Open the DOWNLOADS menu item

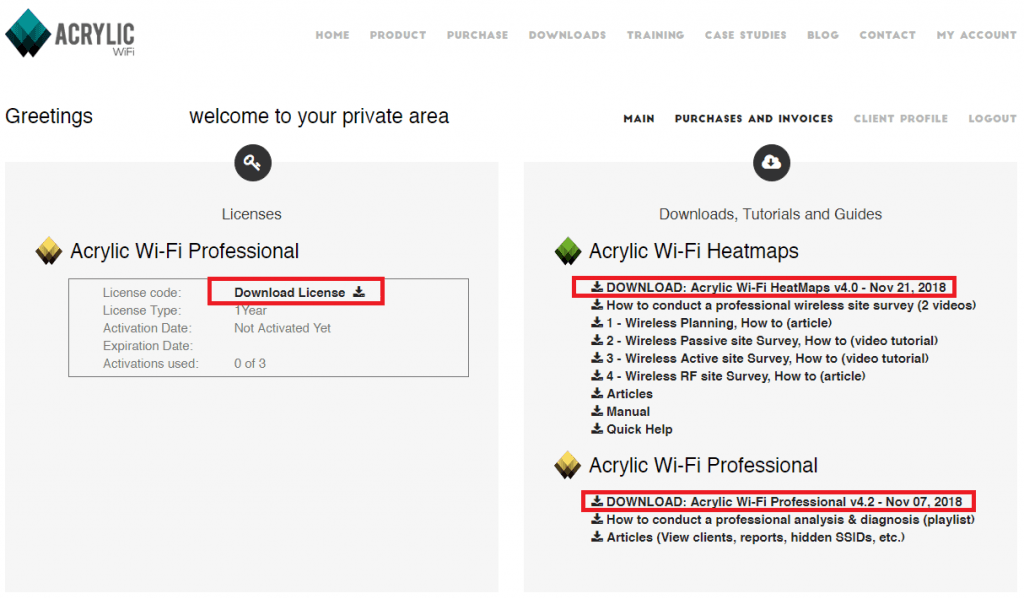[x=568, y=35]
